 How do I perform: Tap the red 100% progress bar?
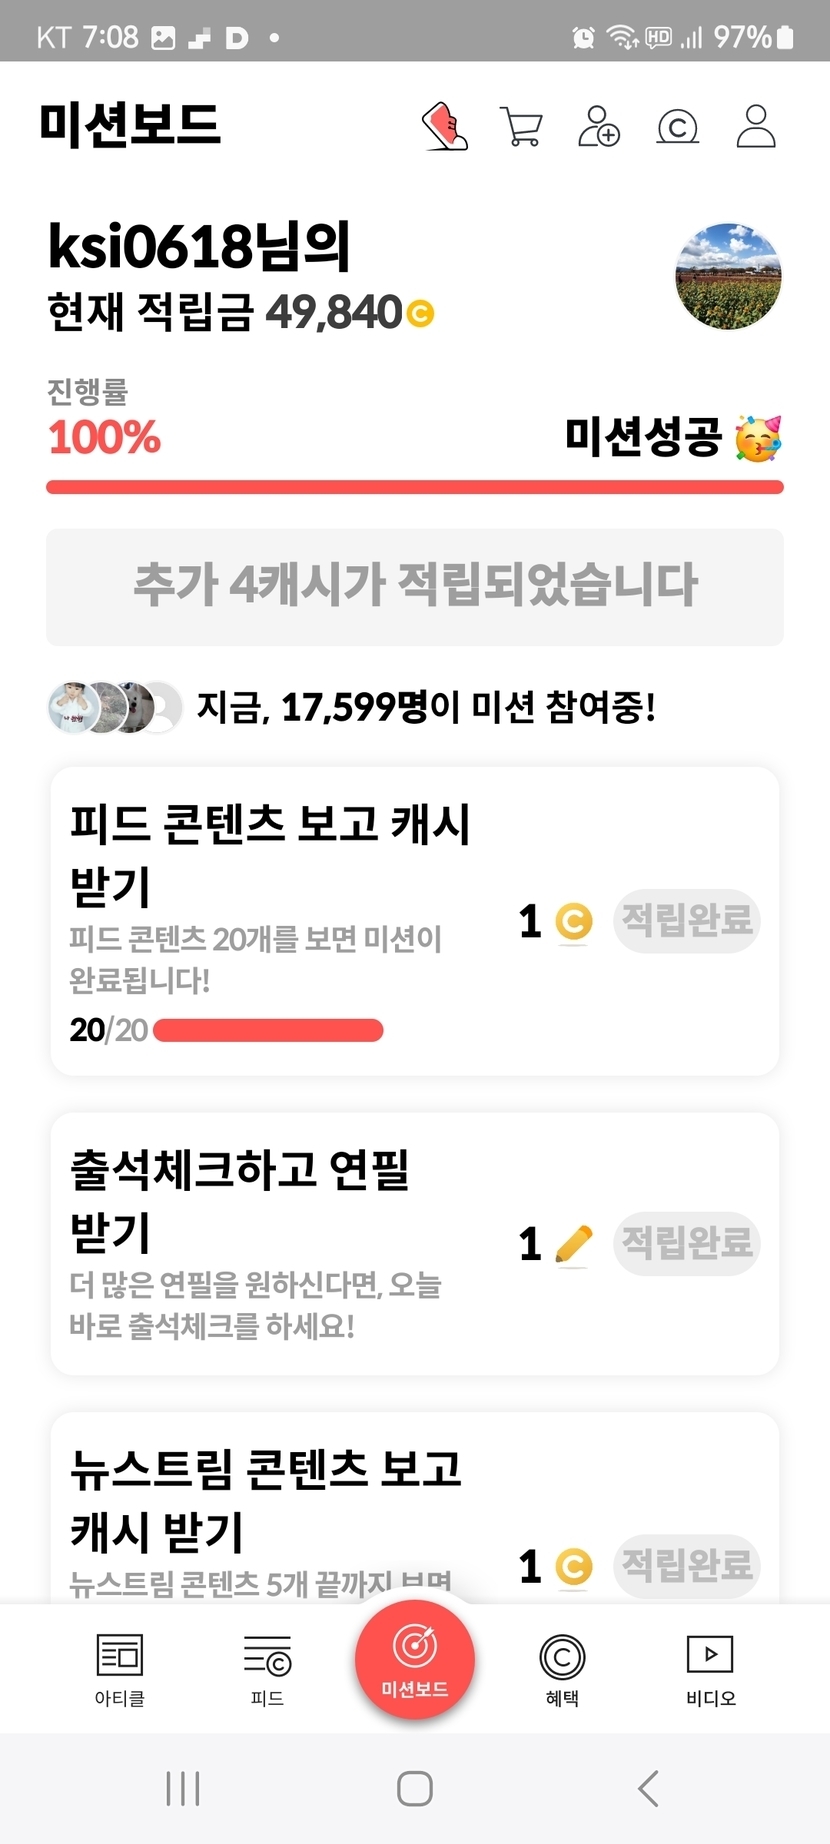pos(415,487)
